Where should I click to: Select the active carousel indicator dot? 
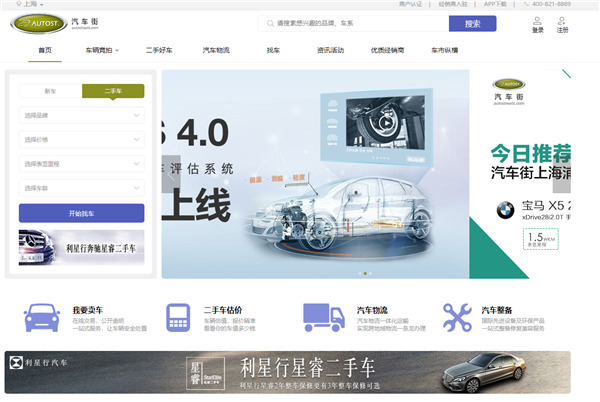[365, 273]
